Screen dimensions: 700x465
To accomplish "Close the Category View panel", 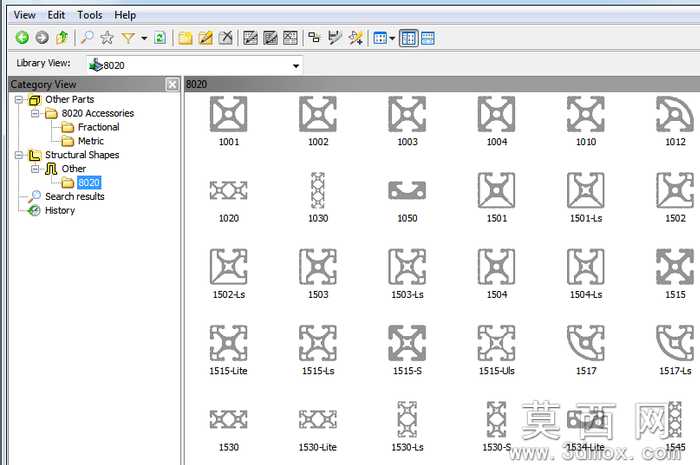I will pos(172,84).
